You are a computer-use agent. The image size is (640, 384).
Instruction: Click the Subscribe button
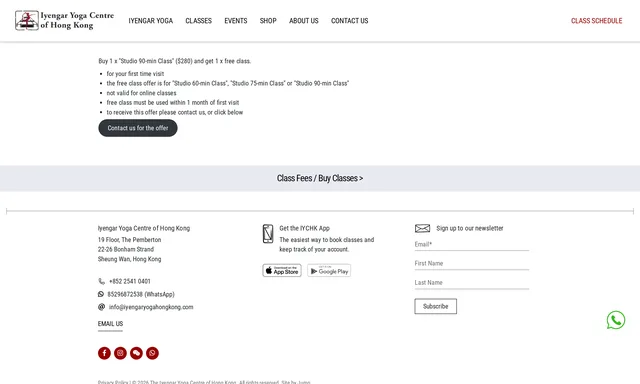(436, 306)
